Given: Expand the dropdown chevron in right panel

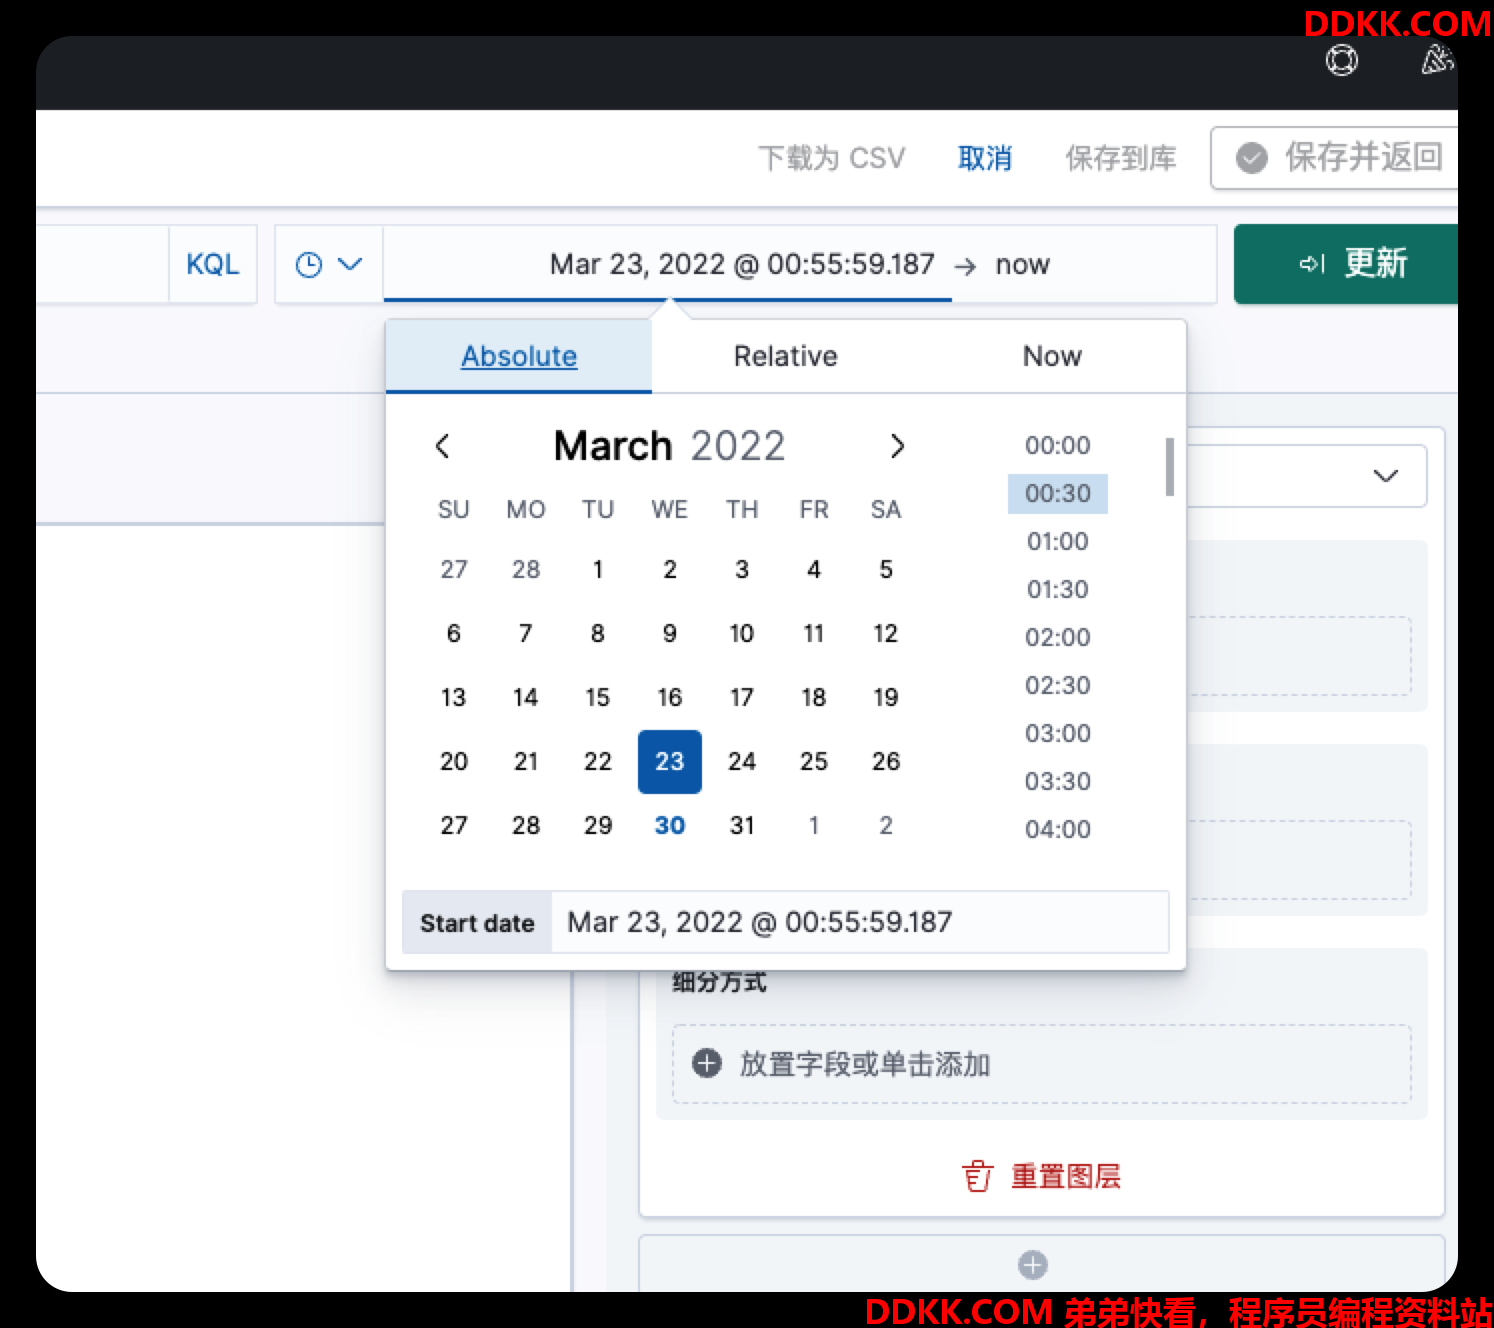Looking at the screenshot, I should click(x=1386, y=476).
